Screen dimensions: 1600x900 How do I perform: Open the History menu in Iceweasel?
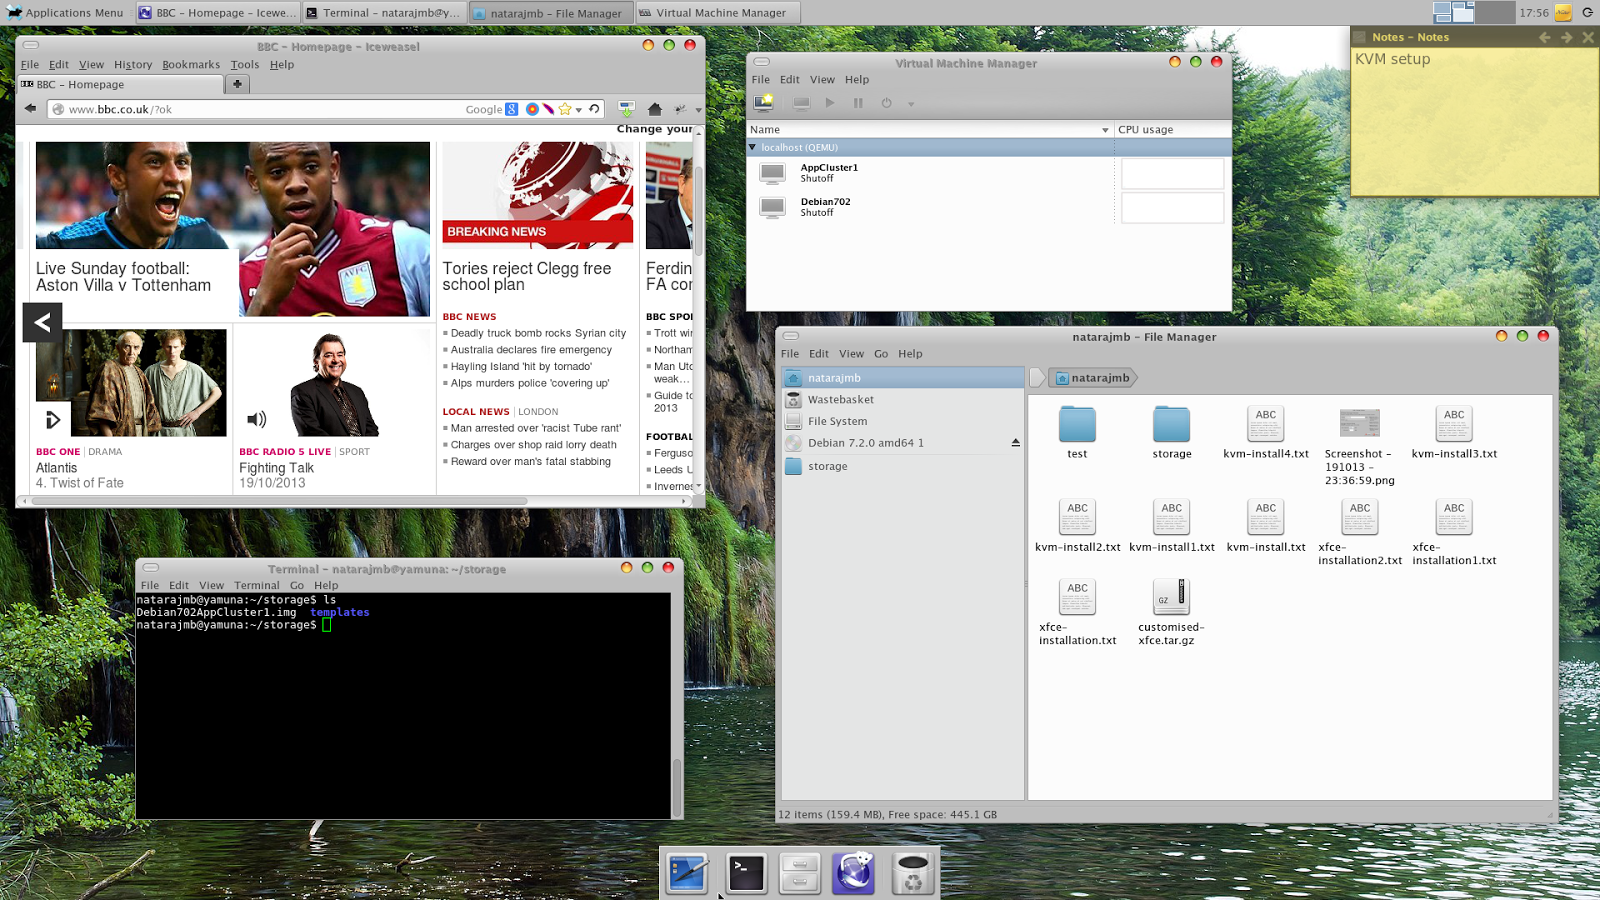click(133, 65)
